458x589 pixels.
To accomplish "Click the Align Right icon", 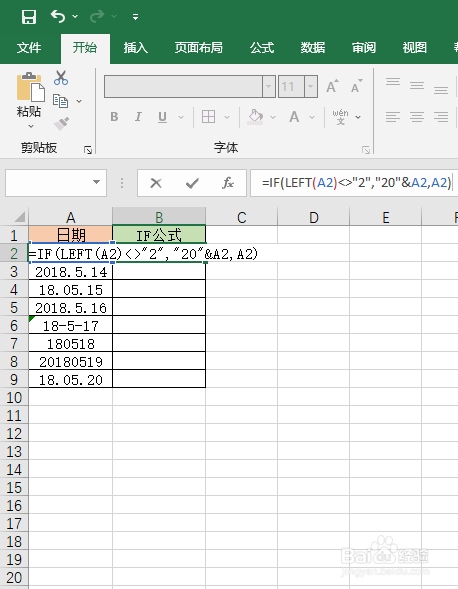I will point(441,117).
